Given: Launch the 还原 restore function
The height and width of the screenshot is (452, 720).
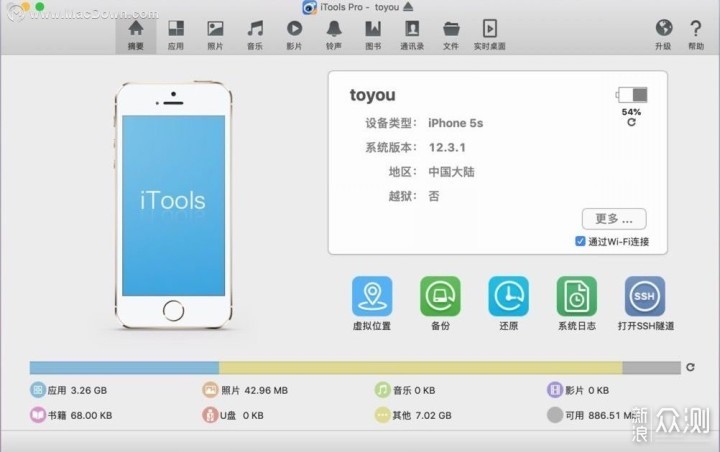Looking at the screenshot, I should pos(508,297).
